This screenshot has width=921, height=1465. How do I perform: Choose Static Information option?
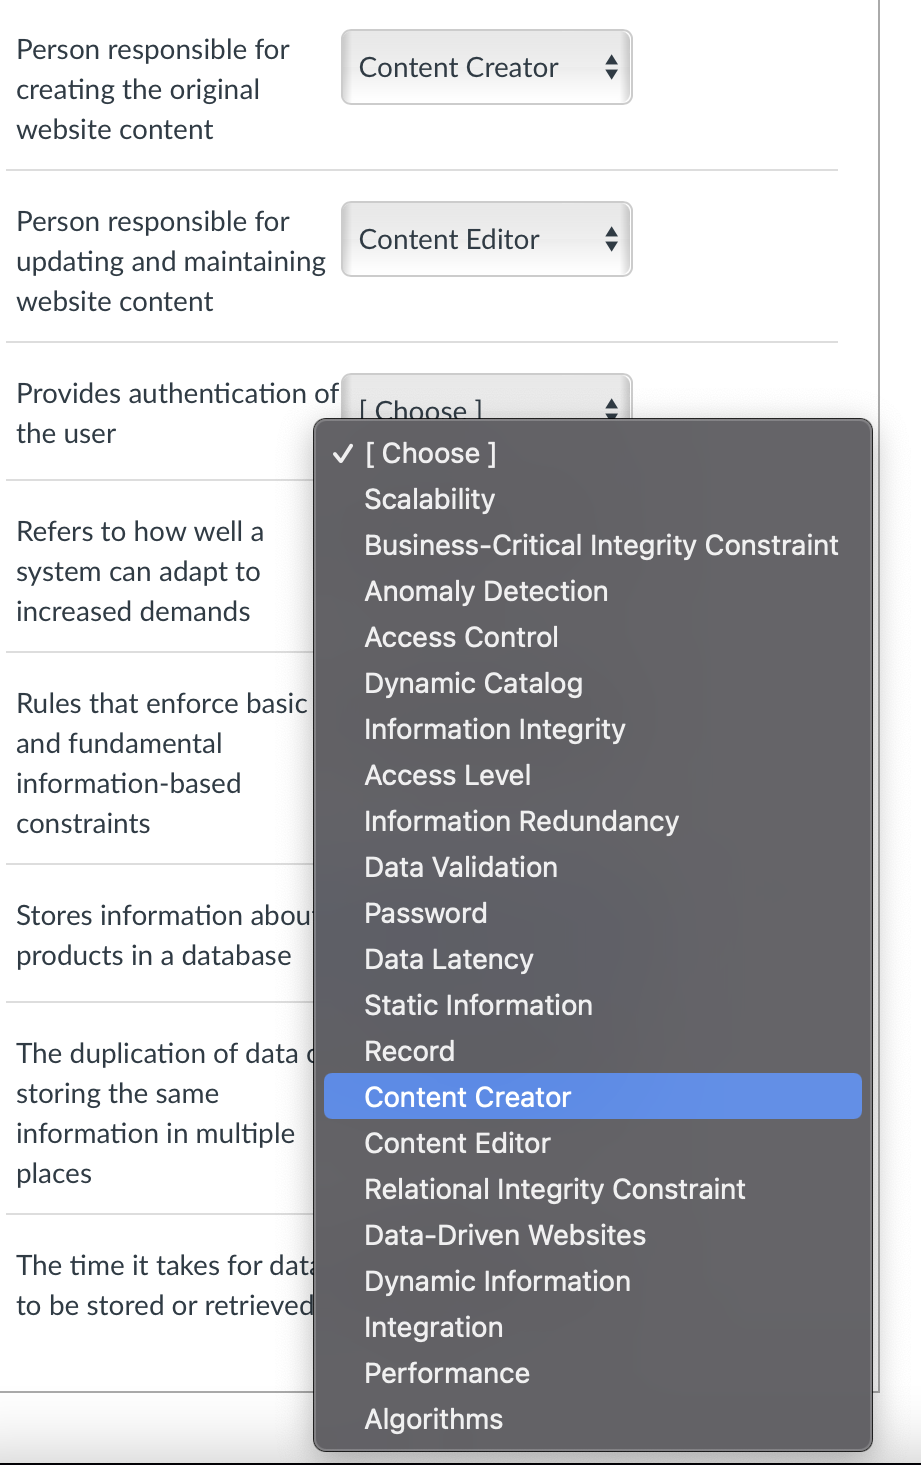pos(478,1005)
